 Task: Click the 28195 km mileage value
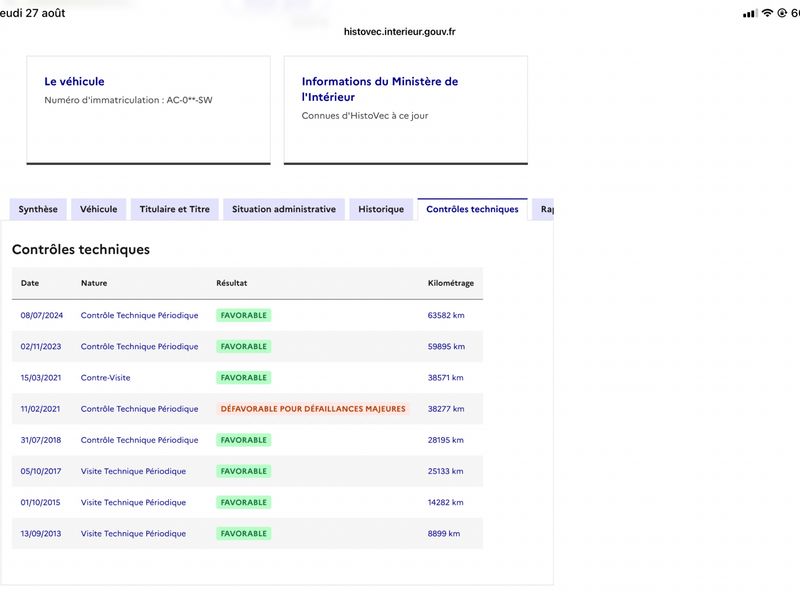[445, 440]
